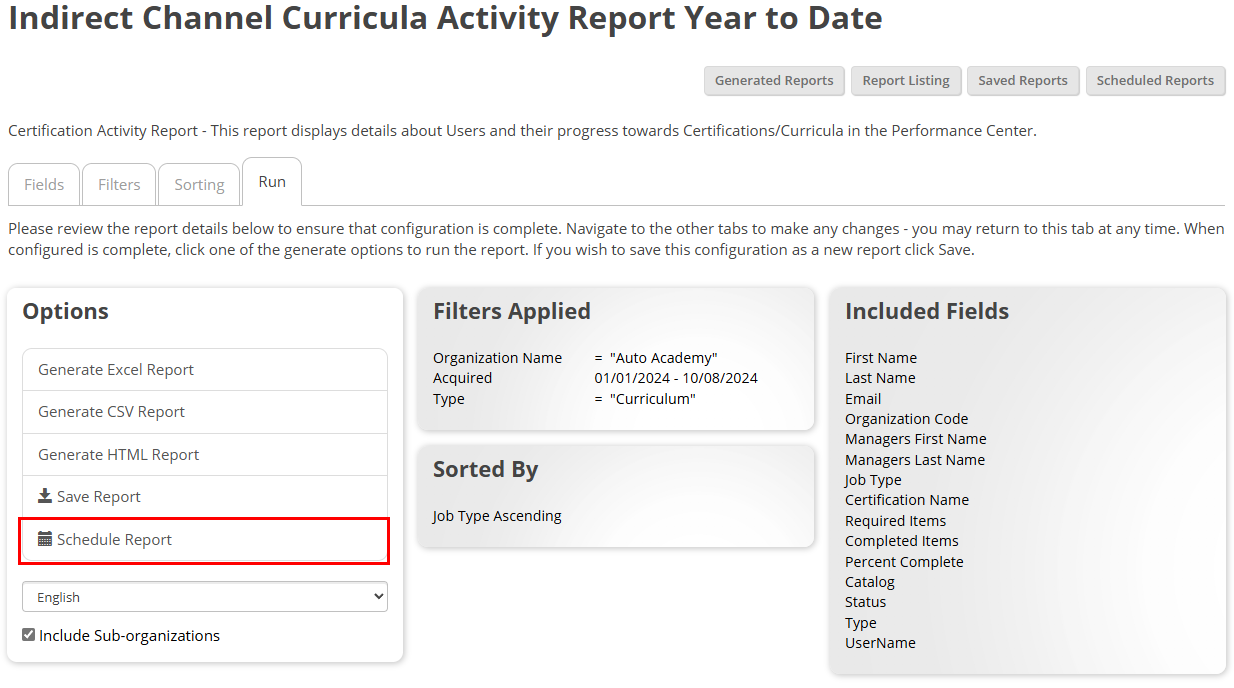Go to Report Listing

pyautogui.click(x=906, y=81)
